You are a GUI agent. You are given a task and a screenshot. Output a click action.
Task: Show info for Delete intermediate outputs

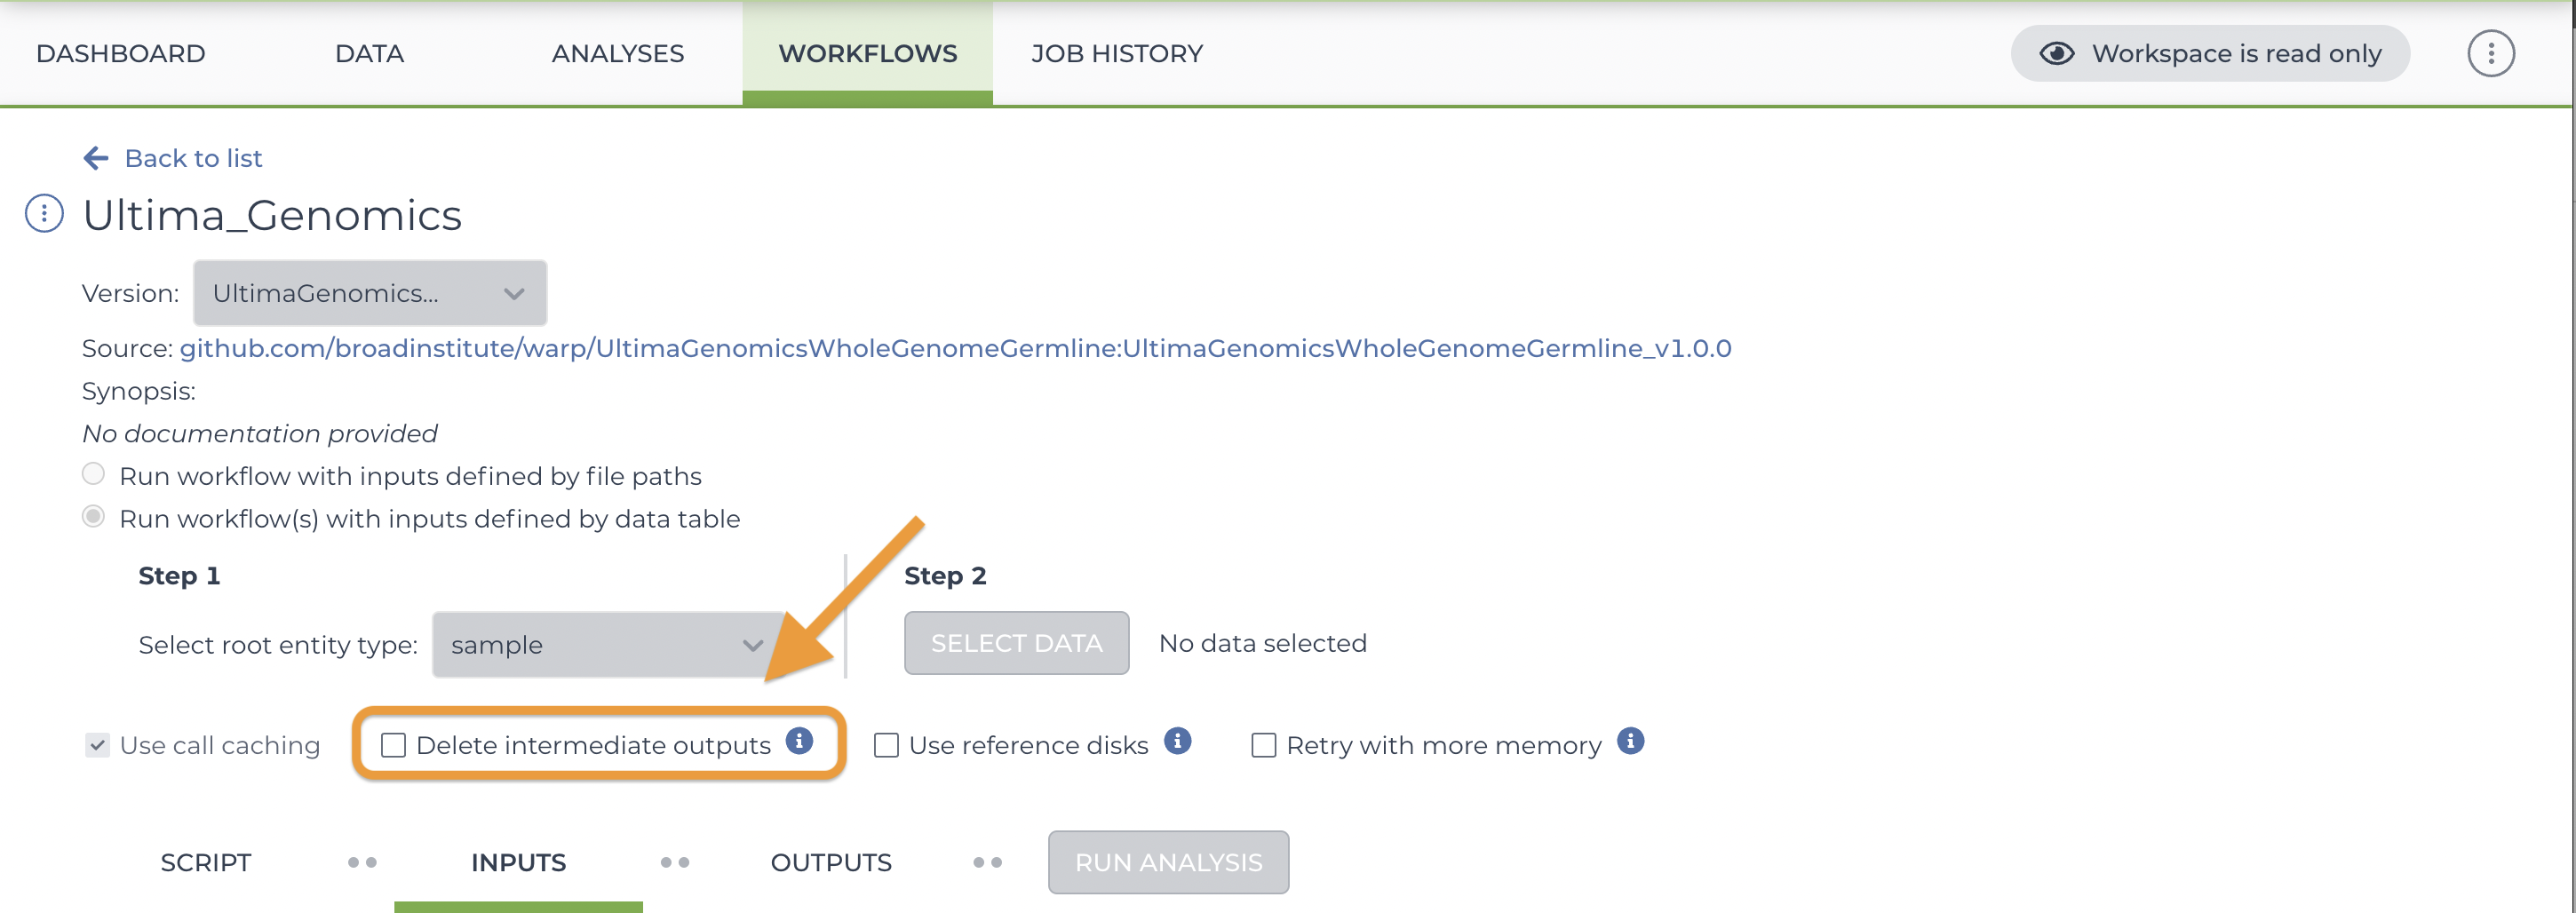tap(799, 741)
